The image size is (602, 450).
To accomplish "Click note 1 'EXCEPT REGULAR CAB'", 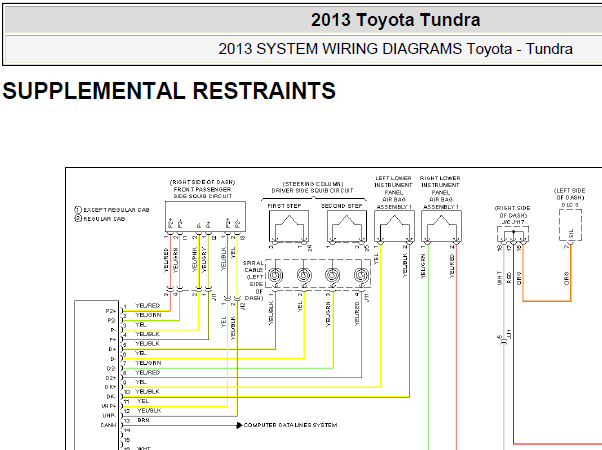I will [112, 210].
